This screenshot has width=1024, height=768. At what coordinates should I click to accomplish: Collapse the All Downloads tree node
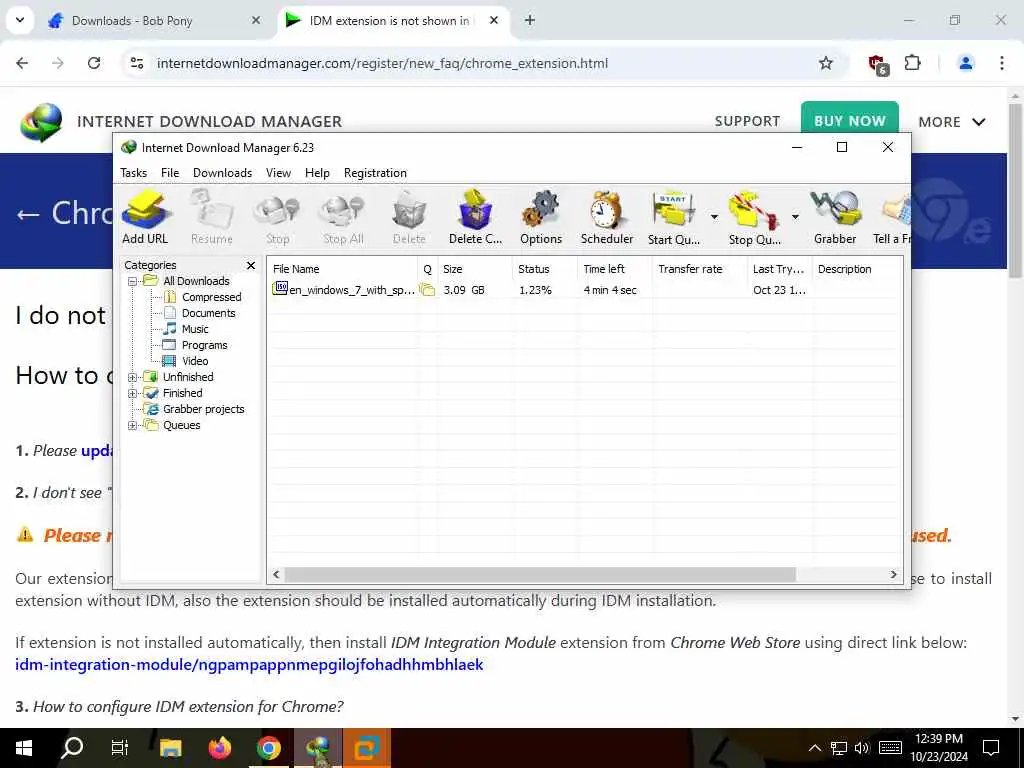(133, 281)
